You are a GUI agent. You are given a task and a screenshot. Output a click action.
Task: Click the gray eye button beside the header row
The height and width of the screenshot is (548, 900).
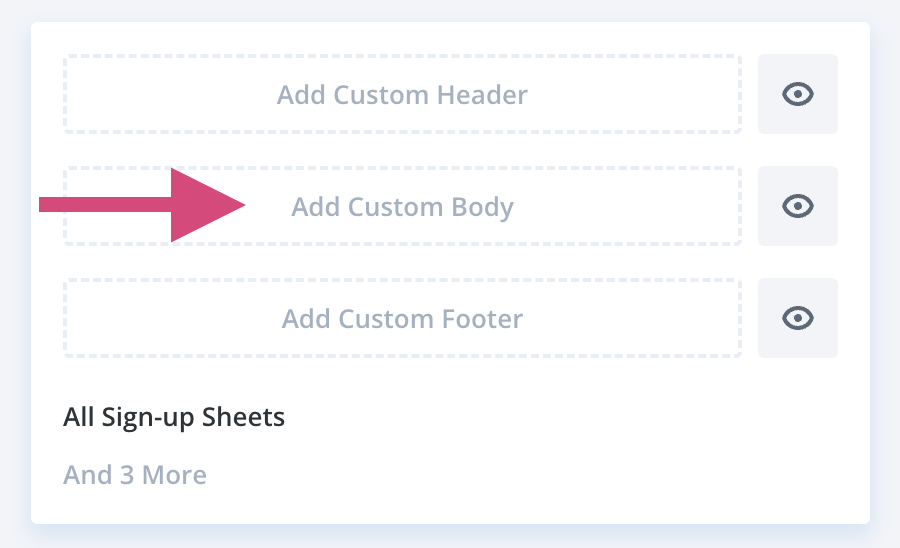pyautogui.click(x=797, y=94)
